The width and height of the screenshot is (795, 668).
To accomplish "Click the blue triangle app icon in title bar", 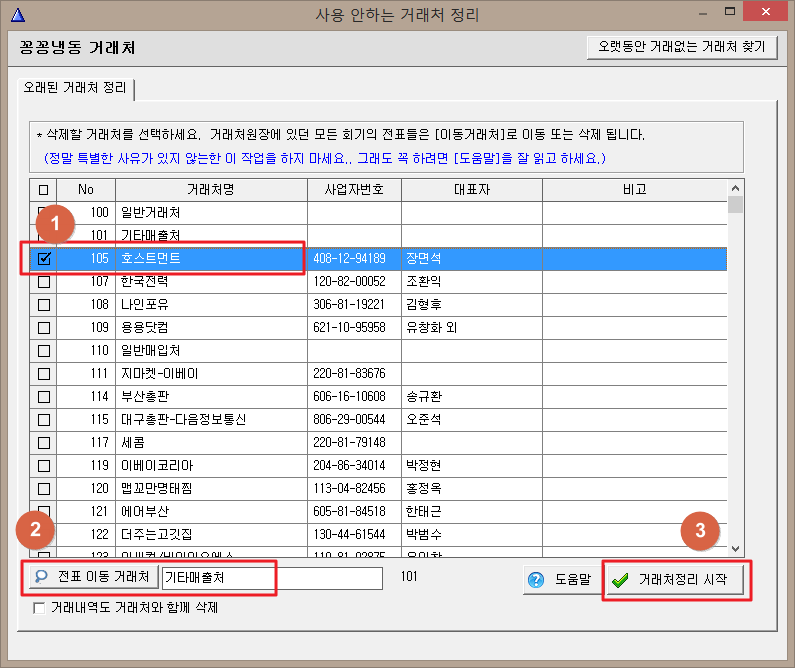I will (x=18, y=15).
